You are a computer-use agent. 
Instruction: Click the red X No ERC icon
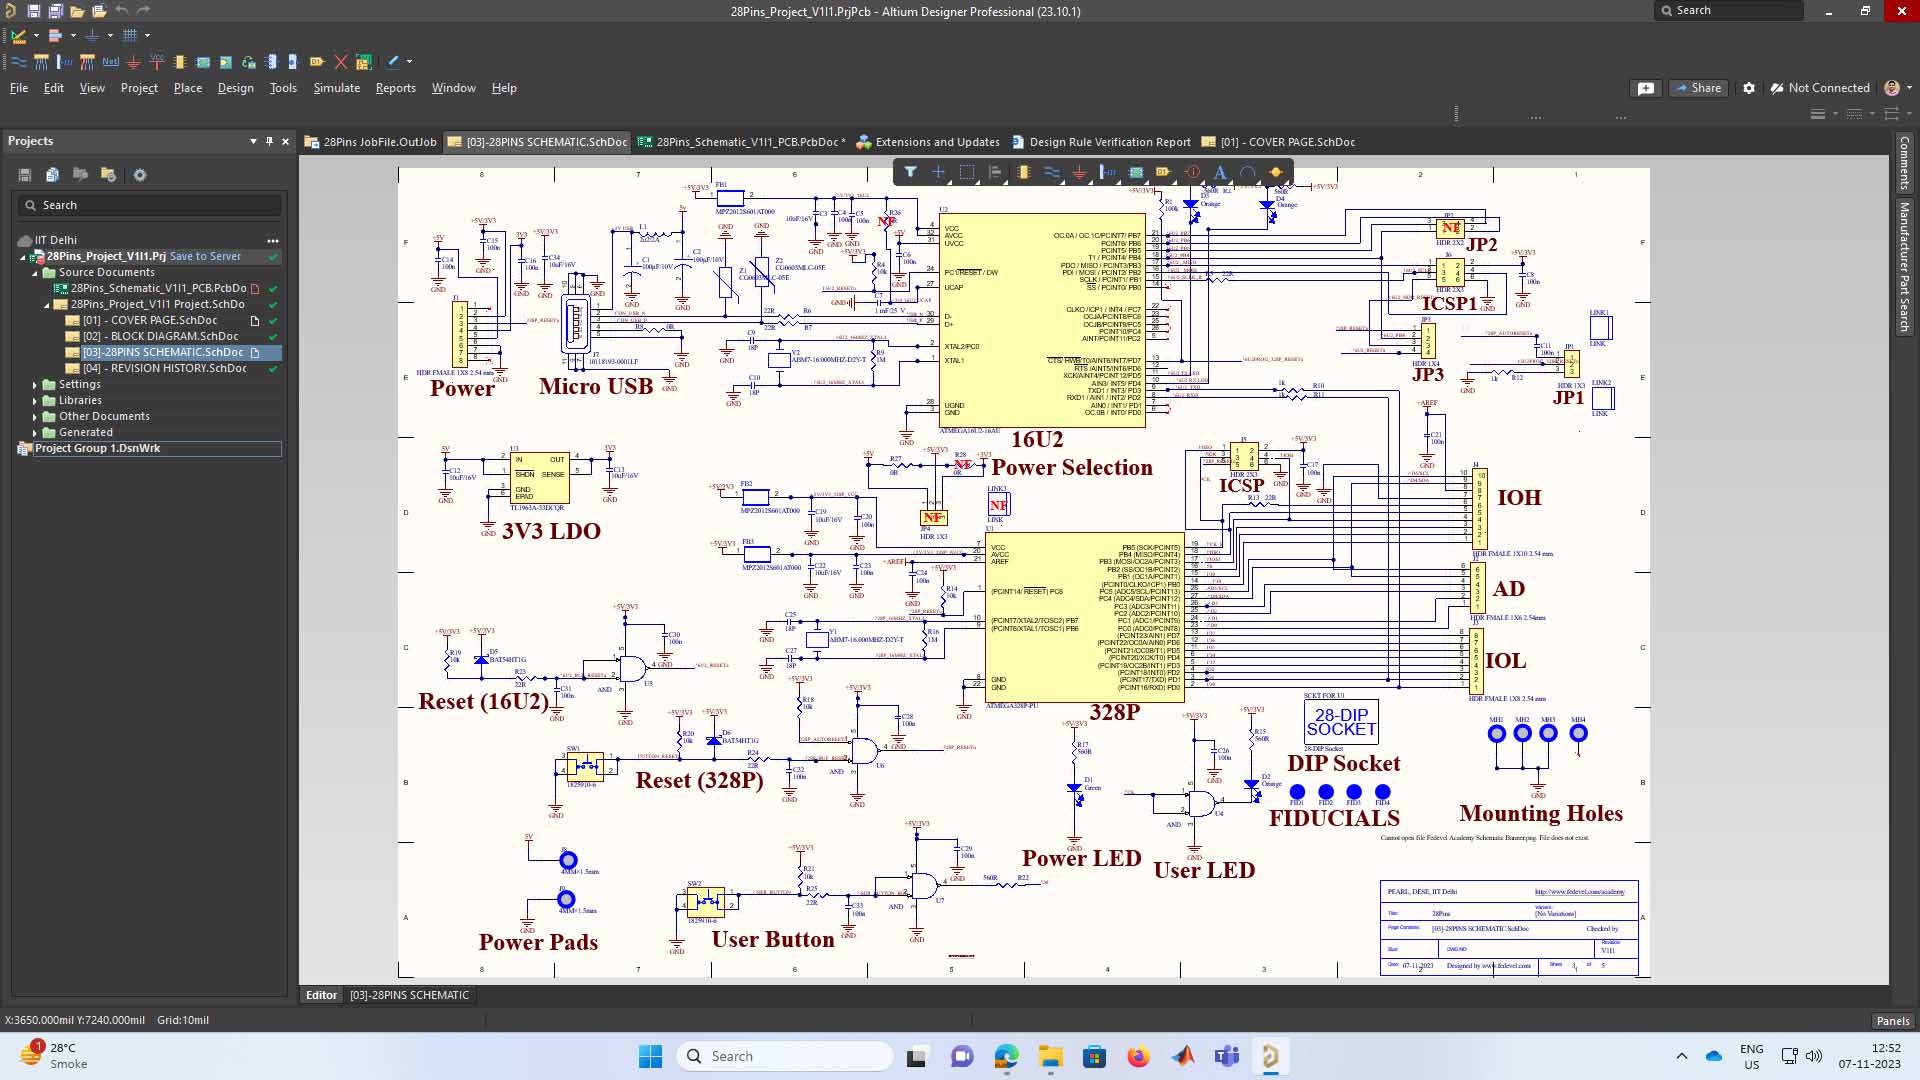pos(340,62)
